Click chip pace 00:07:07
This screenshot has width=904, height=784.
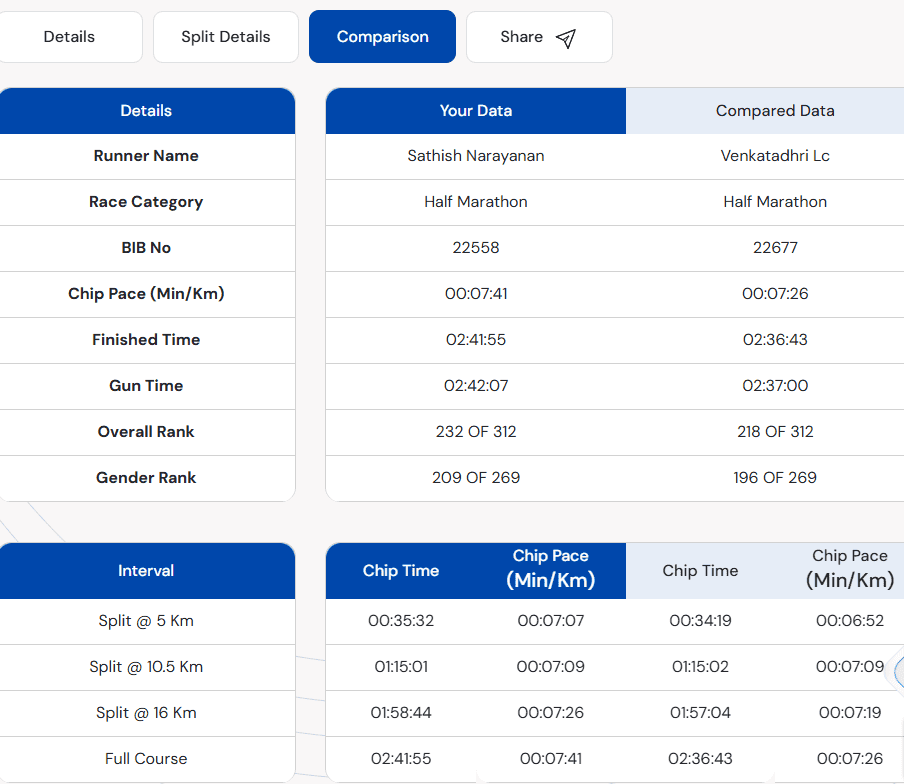(551, 621)
